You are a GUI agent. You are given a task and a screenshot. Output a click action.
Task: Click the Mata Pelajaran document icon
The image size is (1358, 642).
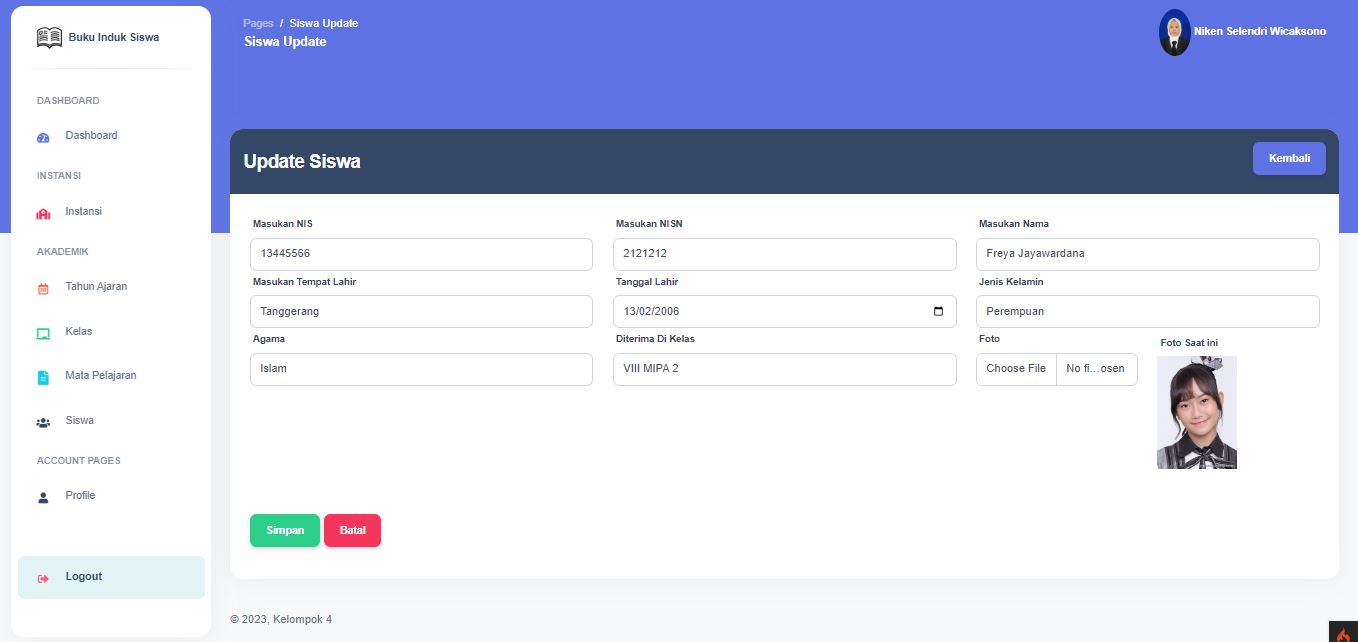[x=43, y=378]
